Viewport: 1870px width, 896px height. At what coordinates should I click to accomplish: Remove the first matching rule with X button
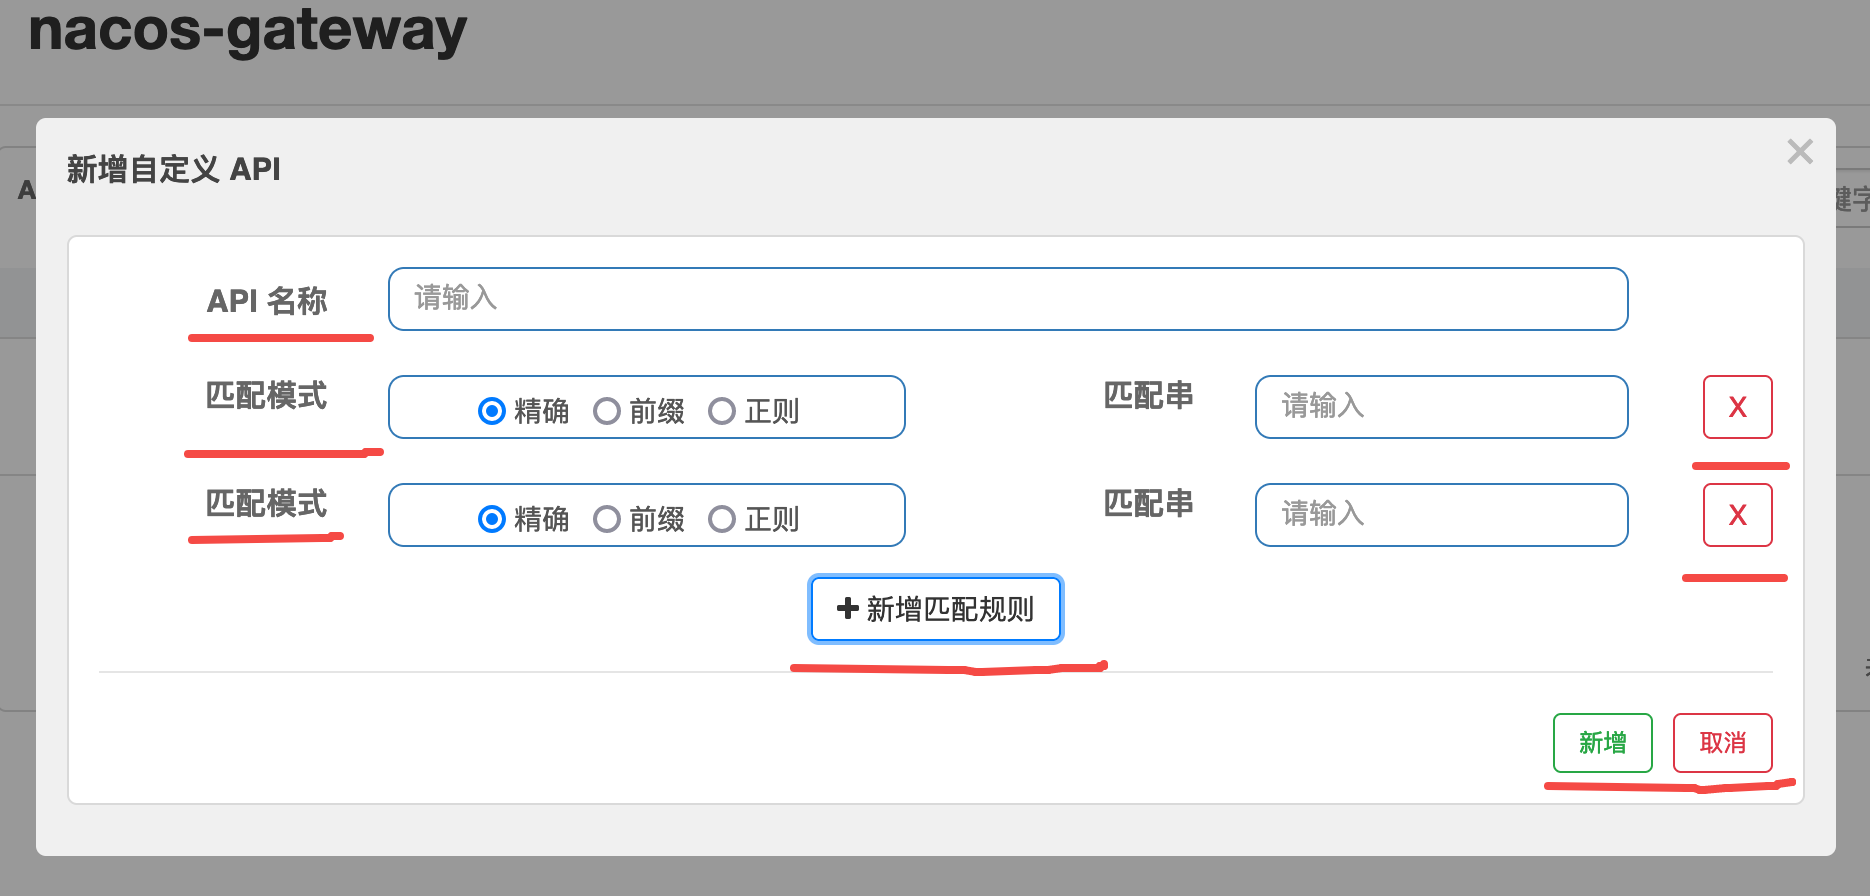click(1738, 407)
